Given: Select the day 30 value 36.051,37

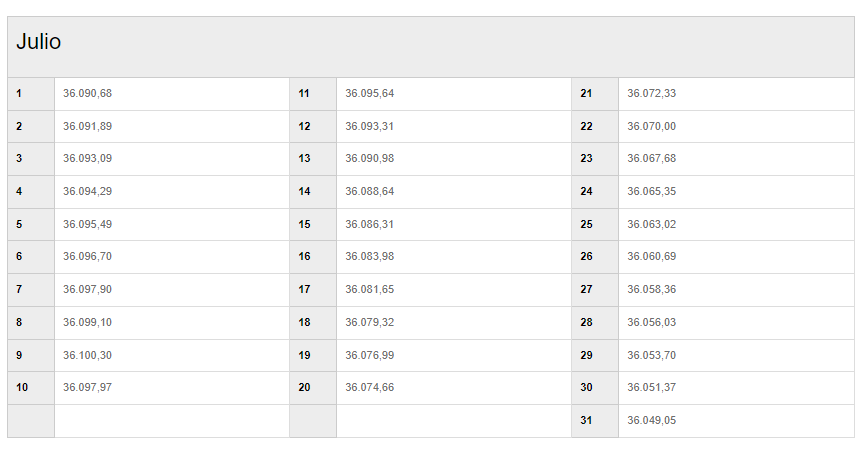Looking at the screenshot, I should 651,387.
